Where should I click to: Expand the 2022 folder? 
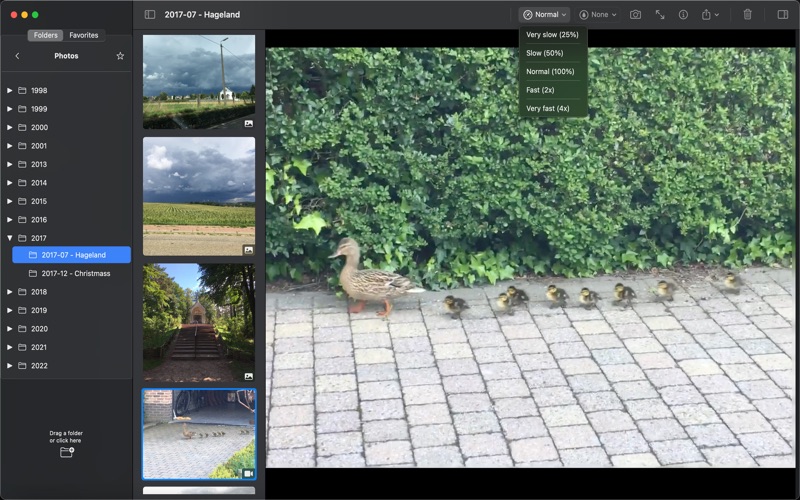click(x=10, y=365)
